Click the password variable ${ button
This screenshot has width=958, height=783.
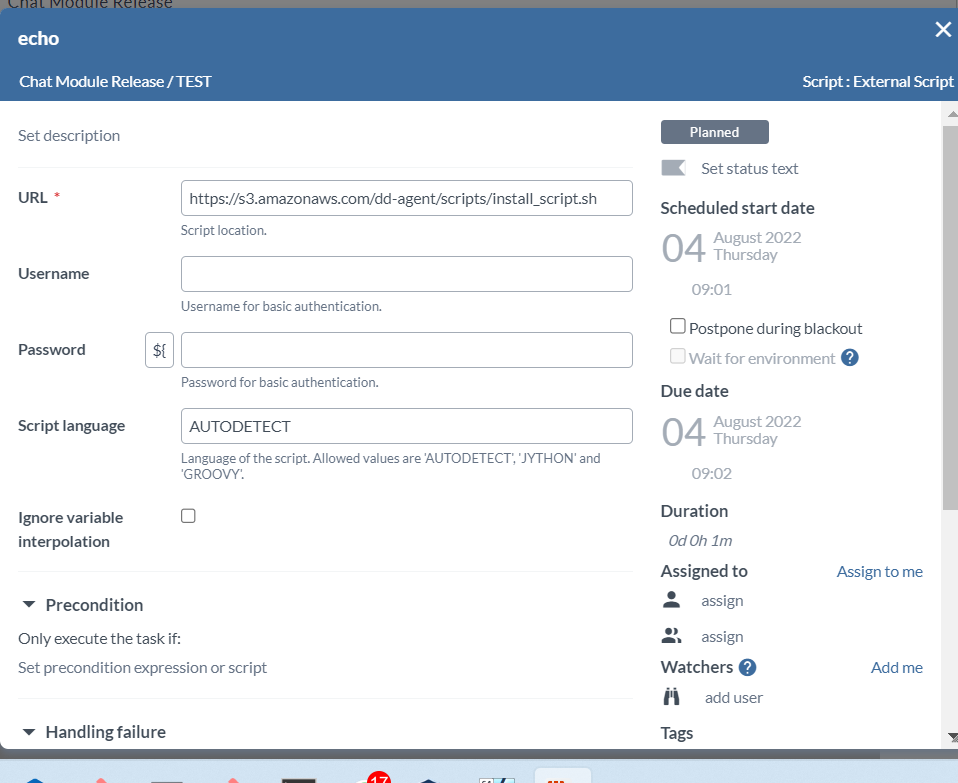coord(159,350)
